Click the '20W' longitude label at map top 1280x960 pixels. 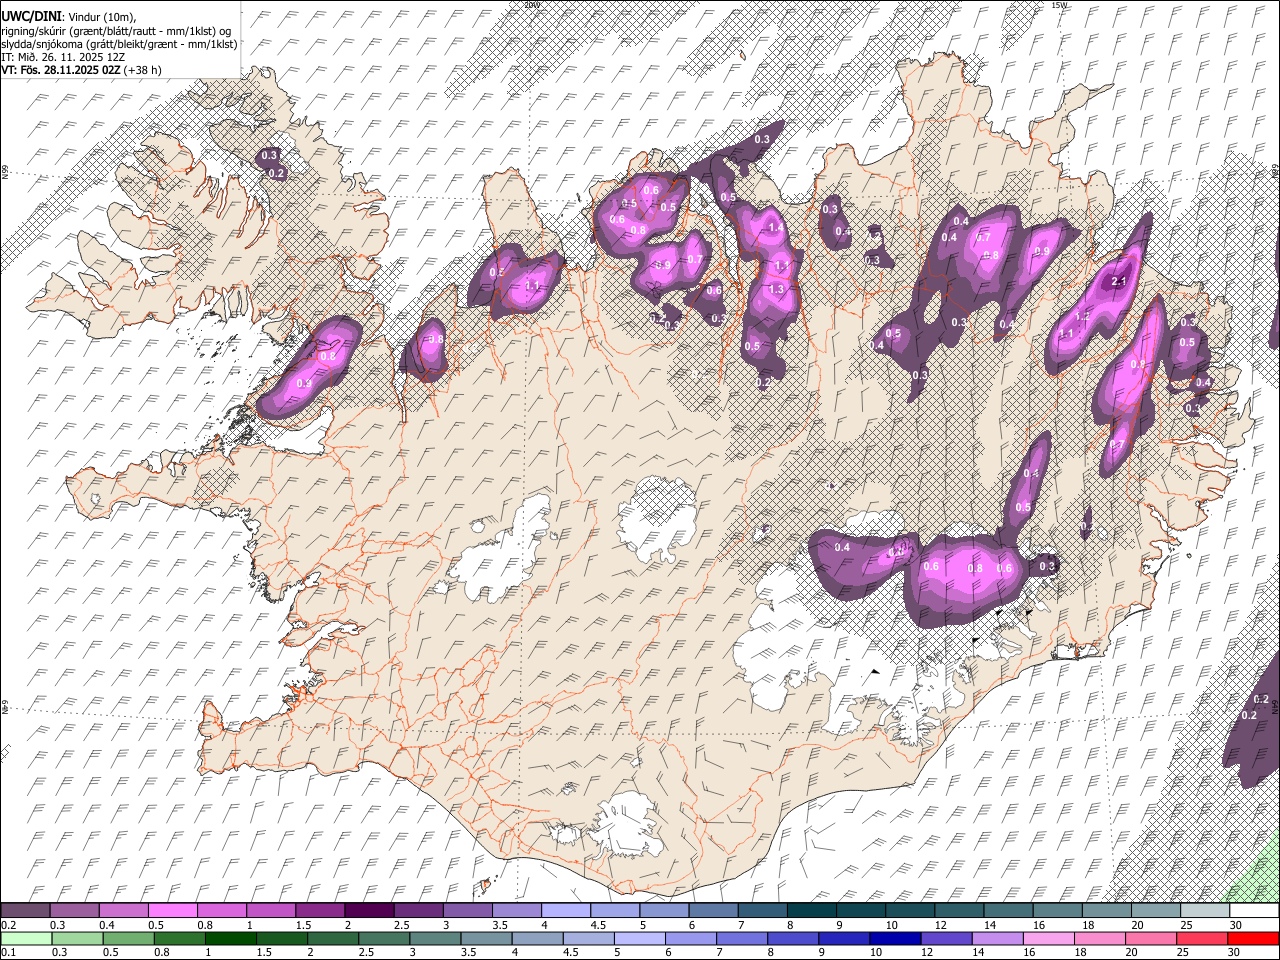click(531, 5)
